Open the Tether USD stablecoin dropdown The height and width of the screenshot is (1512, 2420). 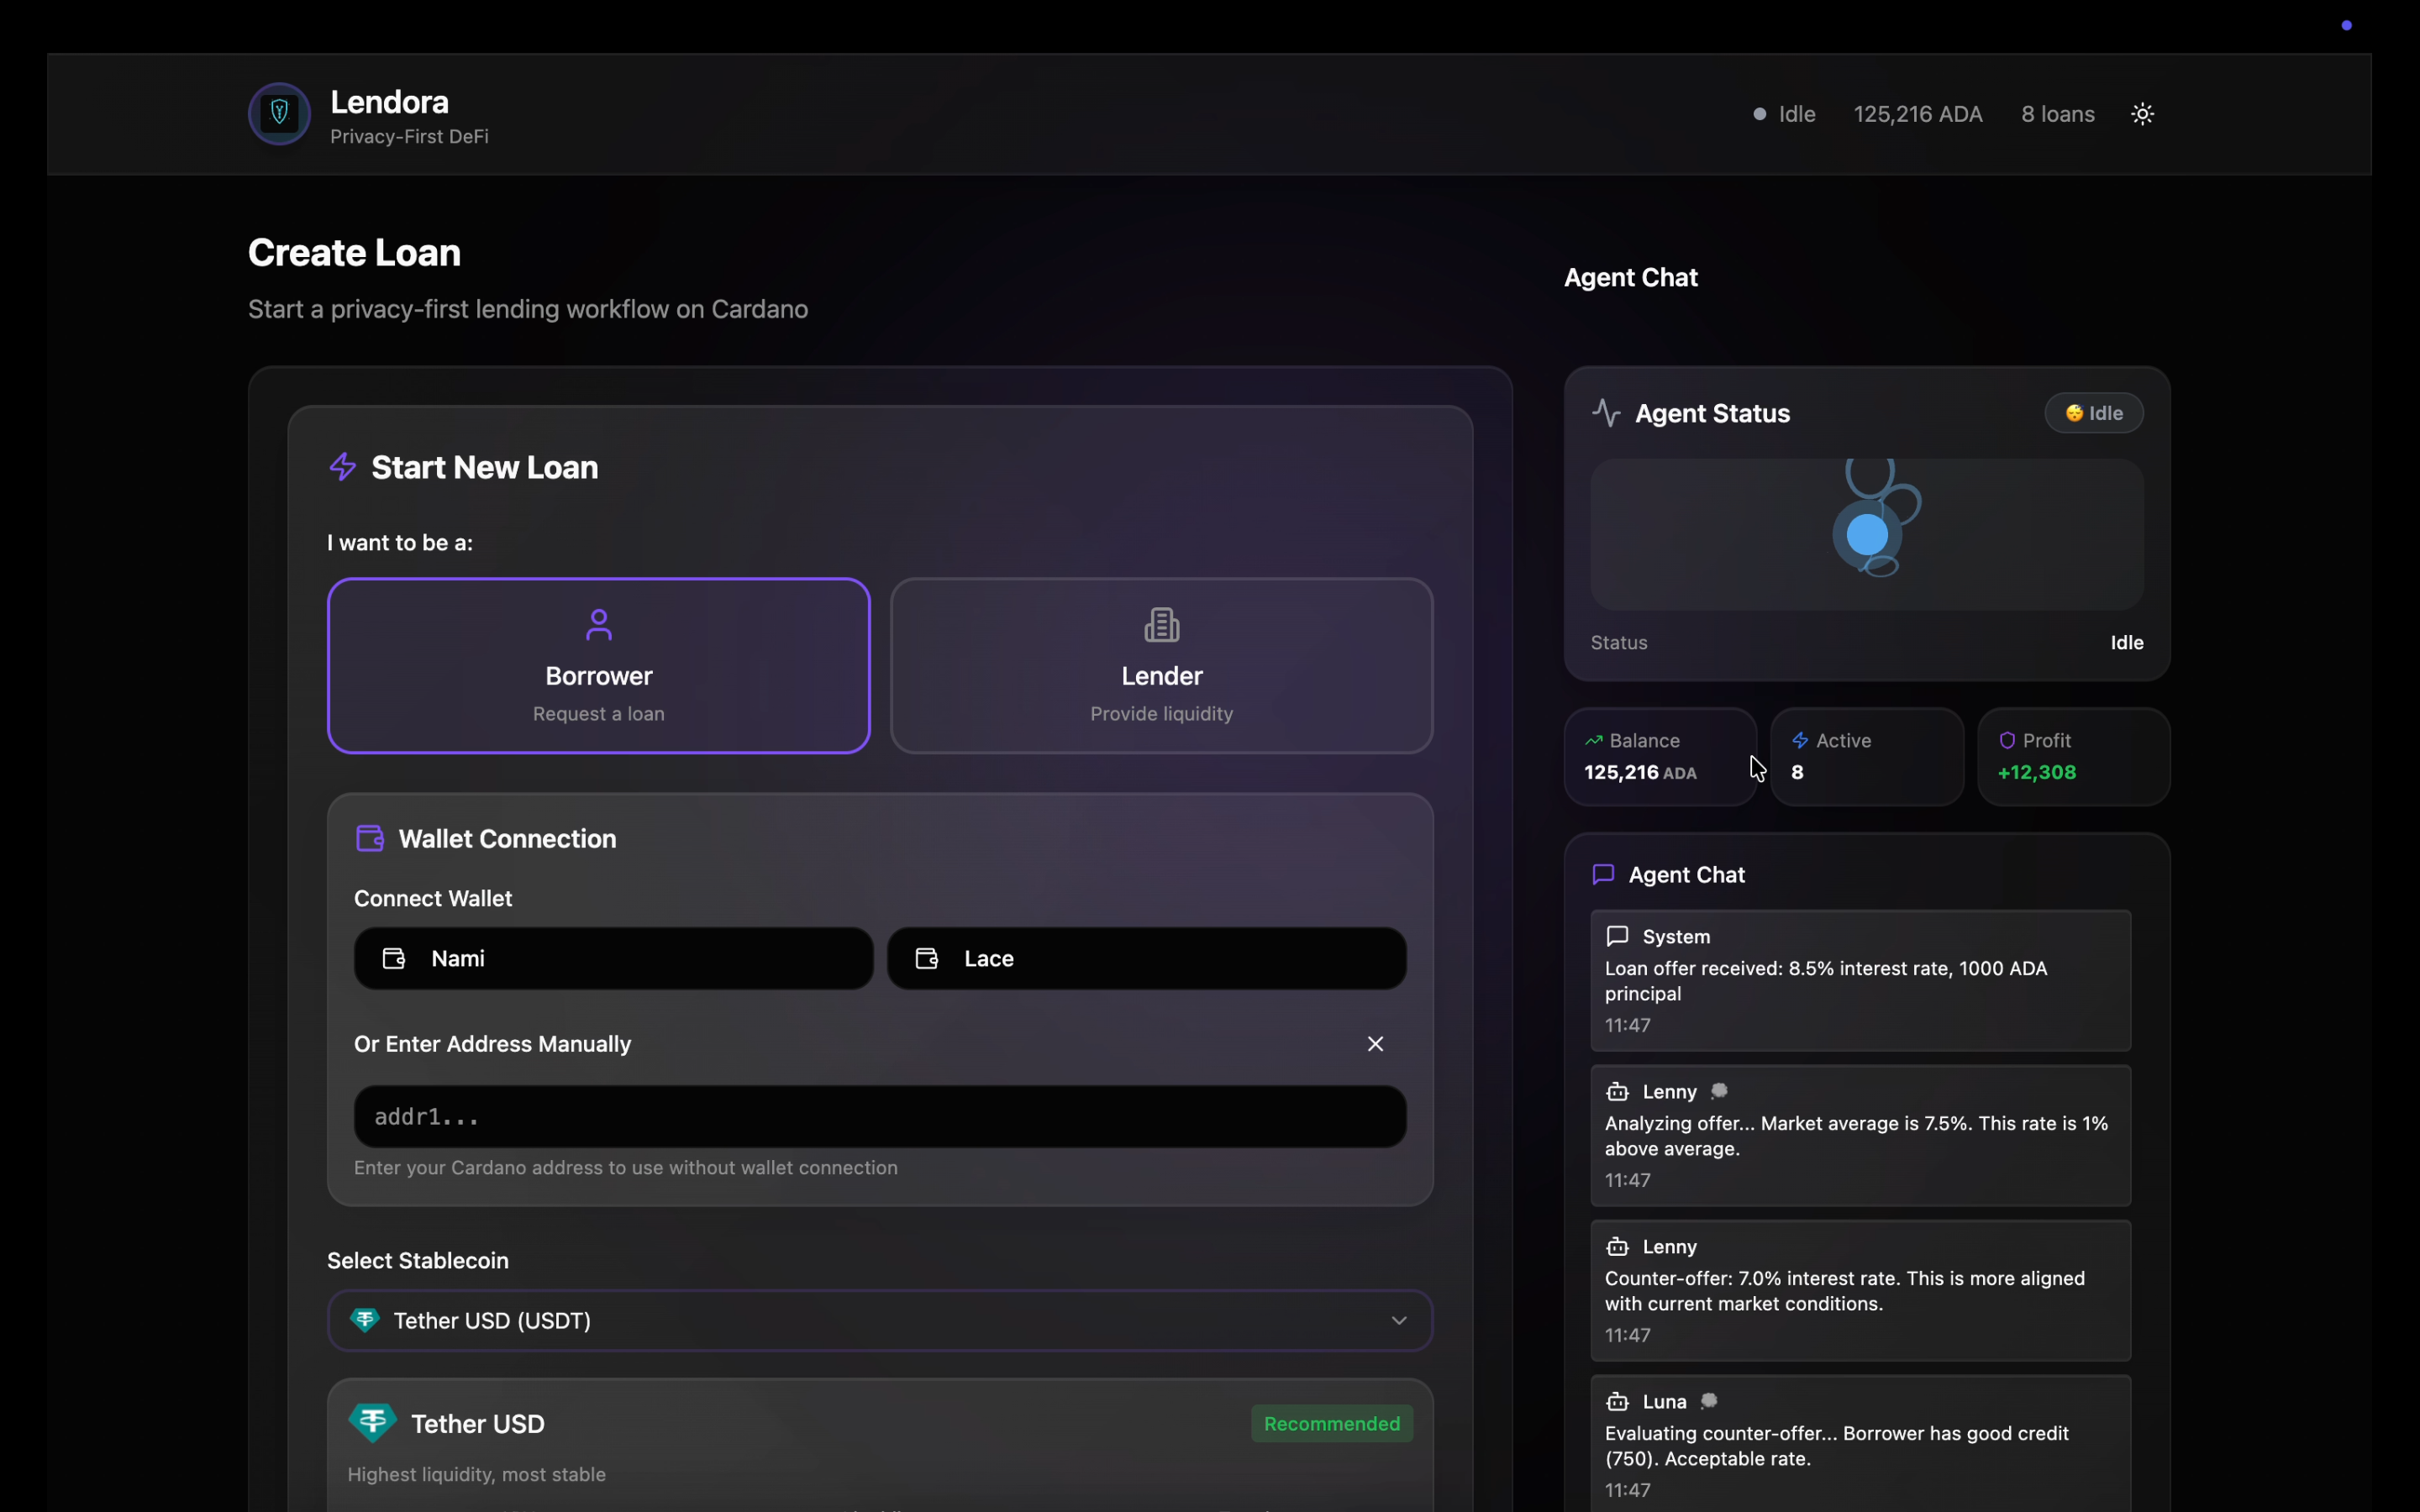click(x=879, y=1320)
